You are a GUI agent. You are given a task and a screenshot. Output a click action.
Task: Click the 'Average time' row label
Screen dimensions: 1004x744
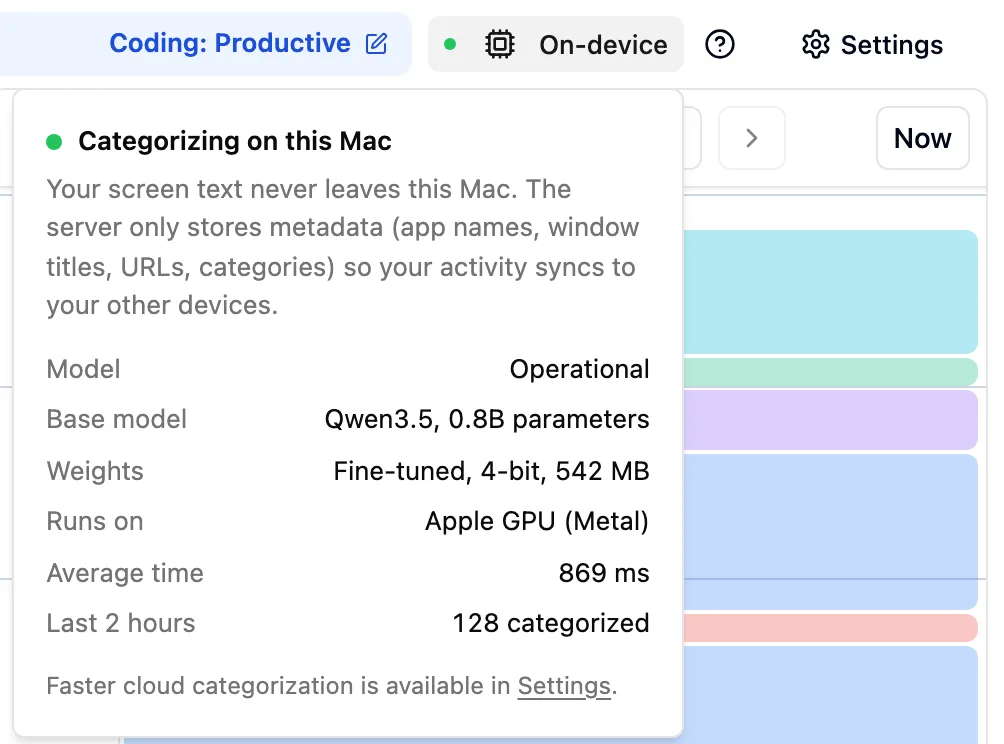125,573
